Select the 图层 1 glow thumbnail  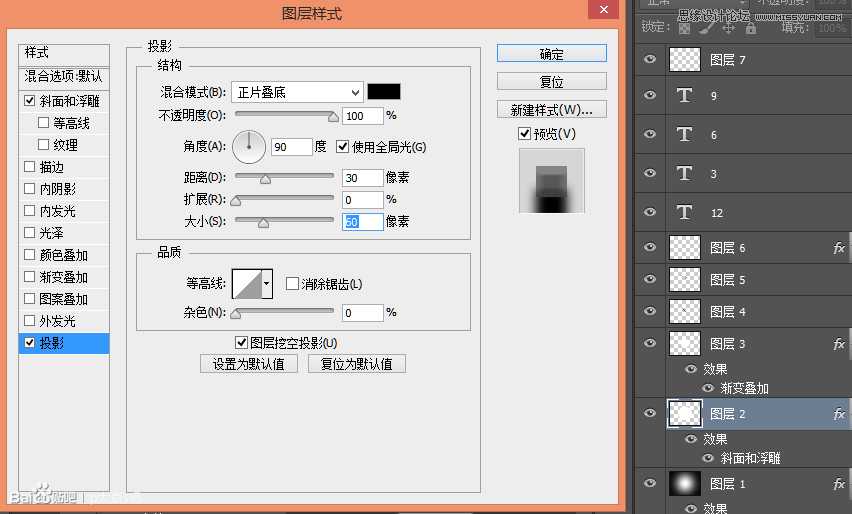tap(685, 483)
